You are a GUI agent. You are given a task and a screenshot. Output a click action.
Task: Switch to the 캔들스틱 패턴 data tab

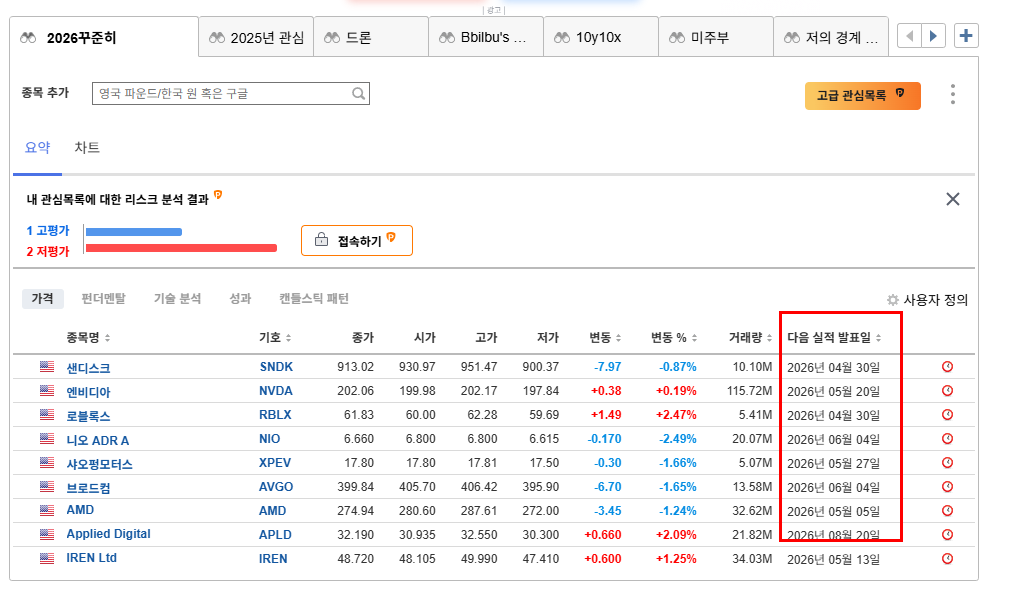314,299
